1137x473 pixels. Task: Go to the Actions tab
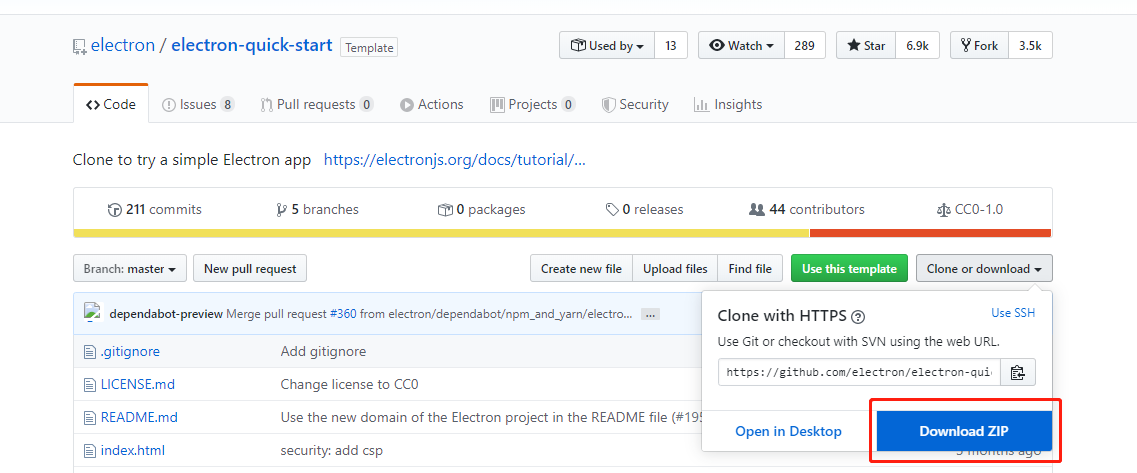click(x=432, y=104)
